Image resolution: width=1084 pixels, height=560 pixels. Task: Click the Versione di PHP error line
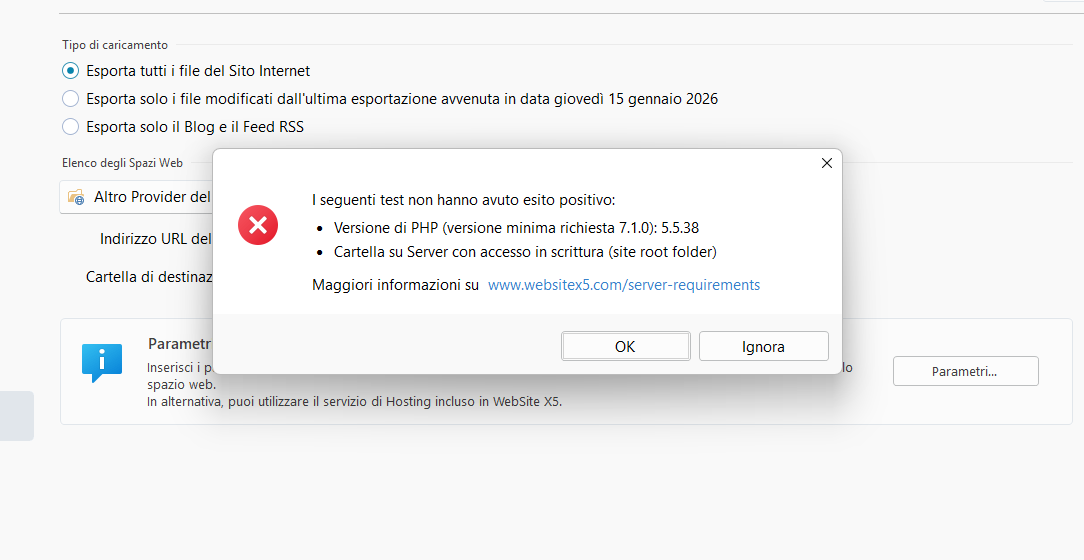pyautogui.click(x=516, y=227)
